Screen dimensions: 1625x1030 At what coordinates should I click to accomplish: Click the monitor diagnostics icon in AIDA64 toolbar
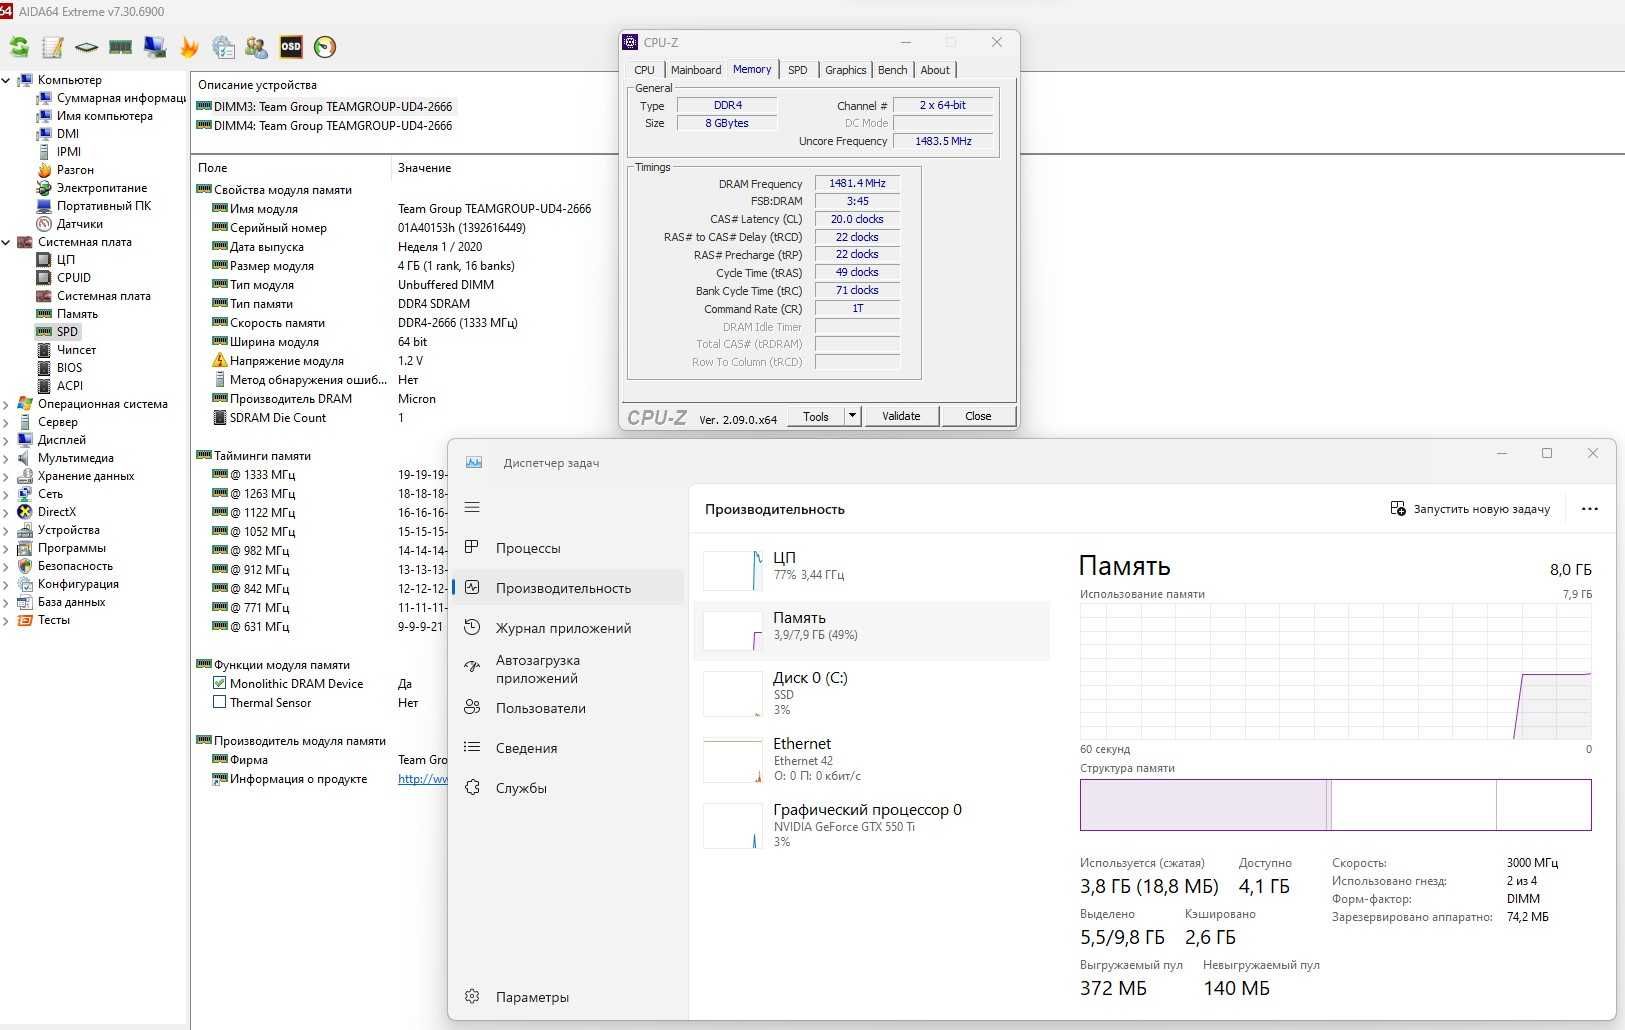coord(155,47)
